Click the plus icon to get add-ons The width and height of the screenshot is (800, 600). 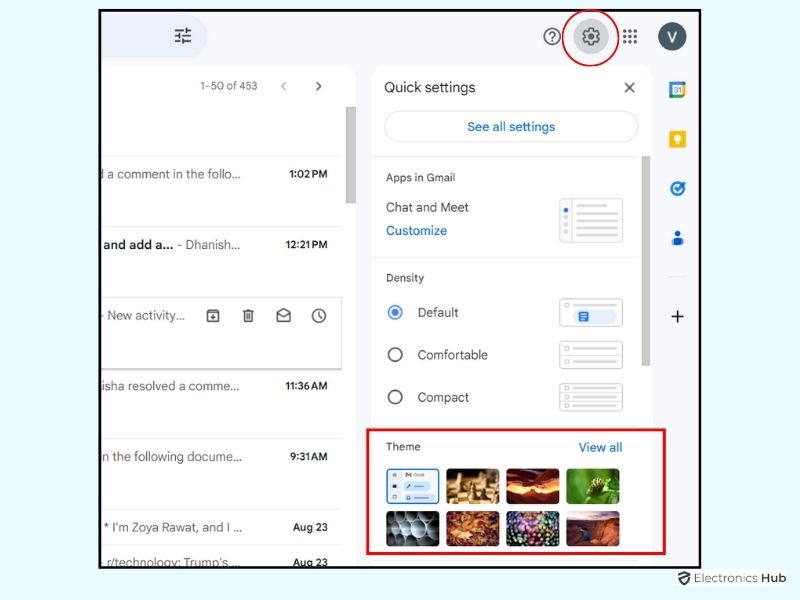coord(677,316)
